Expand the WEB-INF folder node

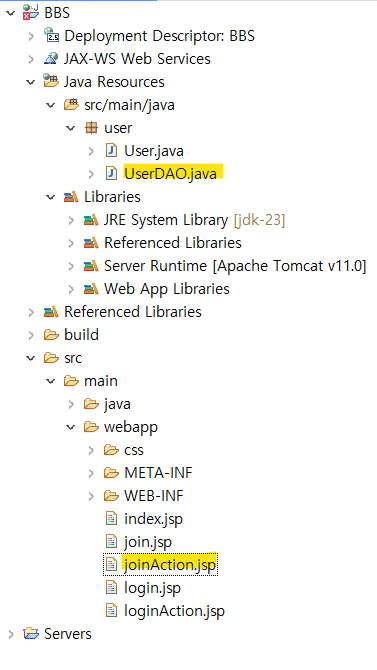91,496
